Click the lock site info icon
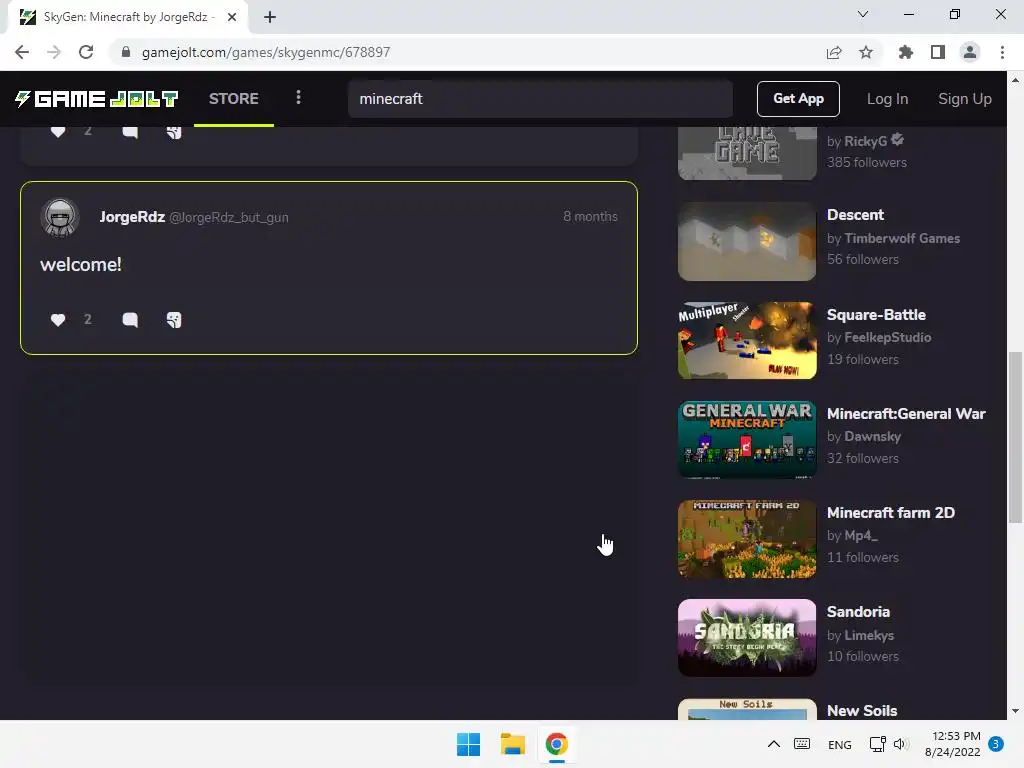Image resolution: width=1024 pixels, height=768 pixels. coord(126,52)
